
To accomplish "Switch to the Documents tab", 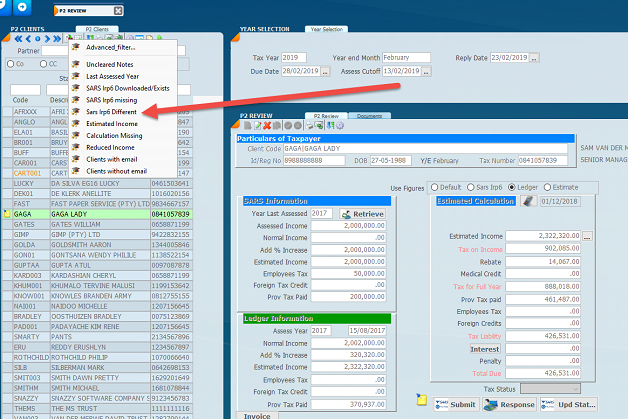I will tap(369, 117).
